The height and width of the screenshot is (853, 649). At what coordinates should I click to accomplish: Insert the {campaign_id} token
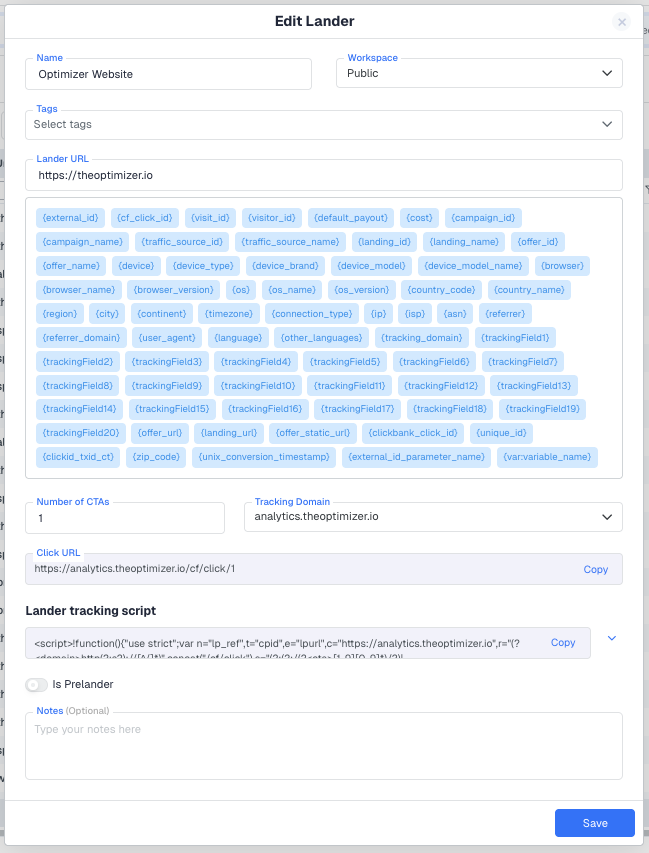483,218
